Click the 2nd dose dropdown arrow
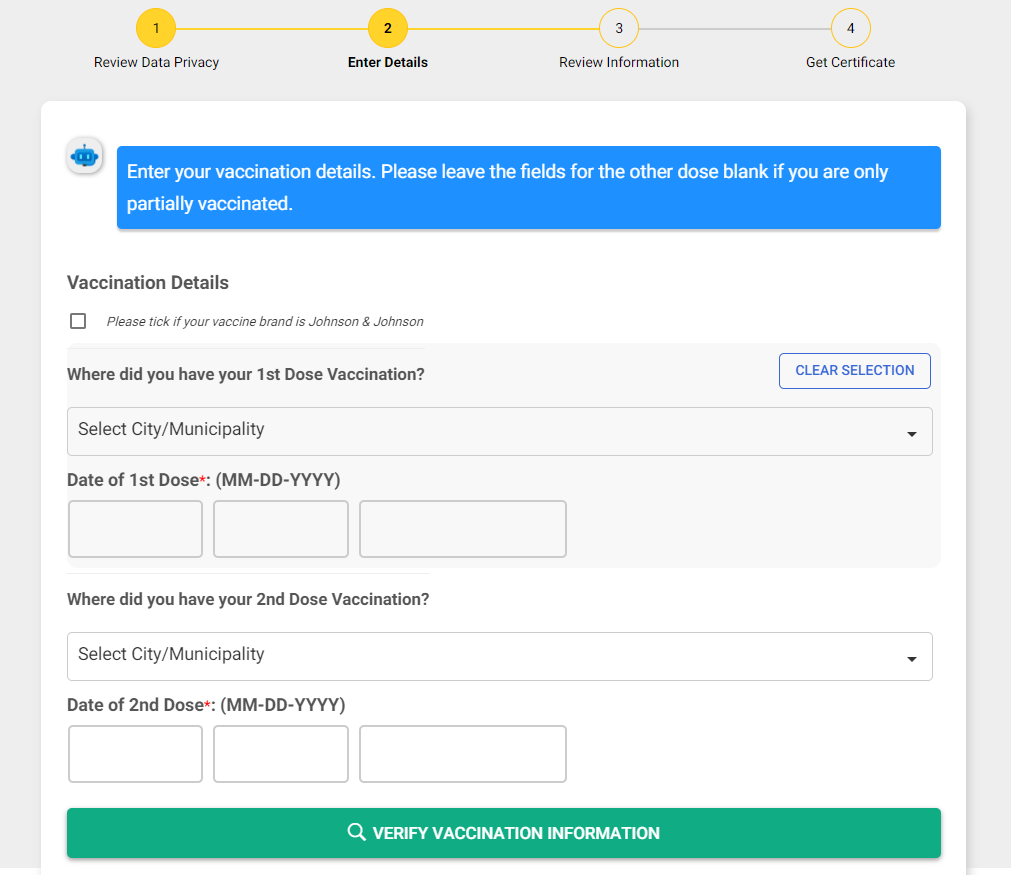 pyautogui.click(x=911, y=659)
